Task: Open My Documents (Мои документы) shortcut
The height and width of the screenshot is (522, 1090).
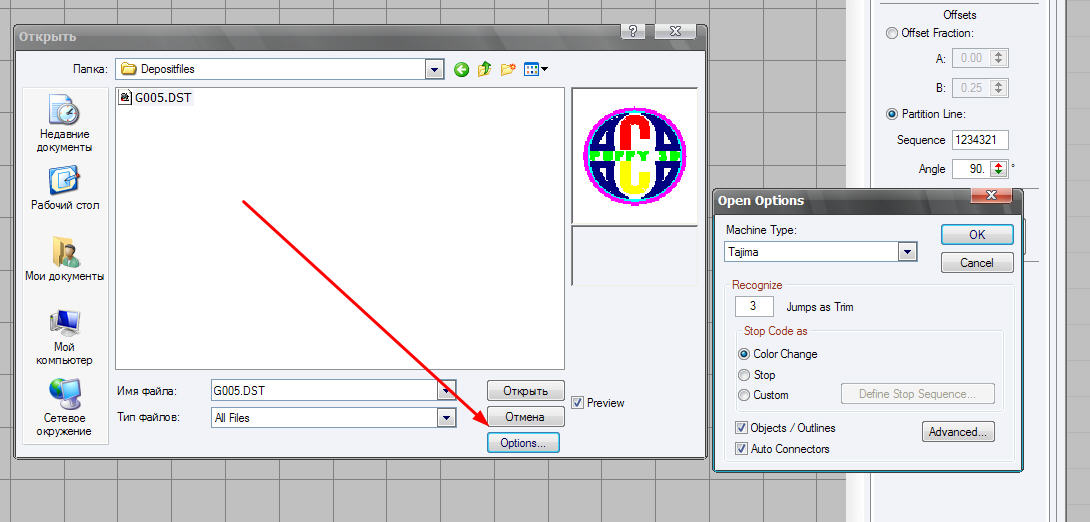Action: (65, 259)
